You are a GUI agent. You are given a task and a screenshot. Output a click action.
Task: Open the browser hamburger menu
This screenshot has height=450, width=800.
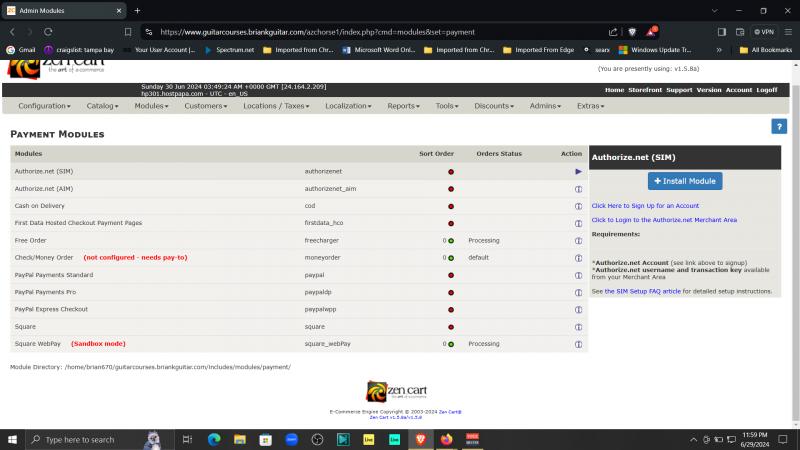(x=788, y=32)
